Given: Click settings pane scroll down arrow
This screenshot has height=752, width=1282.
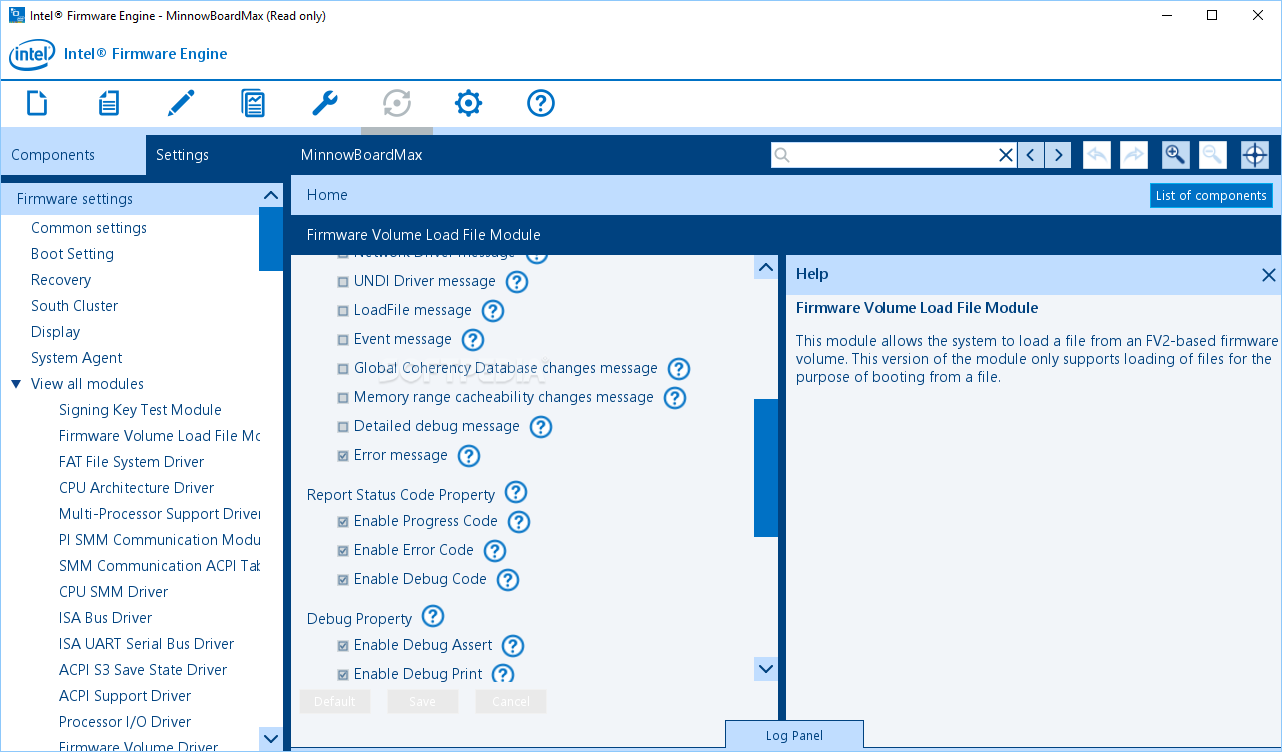Looking at the screenshot, I should tap(766, 669).
